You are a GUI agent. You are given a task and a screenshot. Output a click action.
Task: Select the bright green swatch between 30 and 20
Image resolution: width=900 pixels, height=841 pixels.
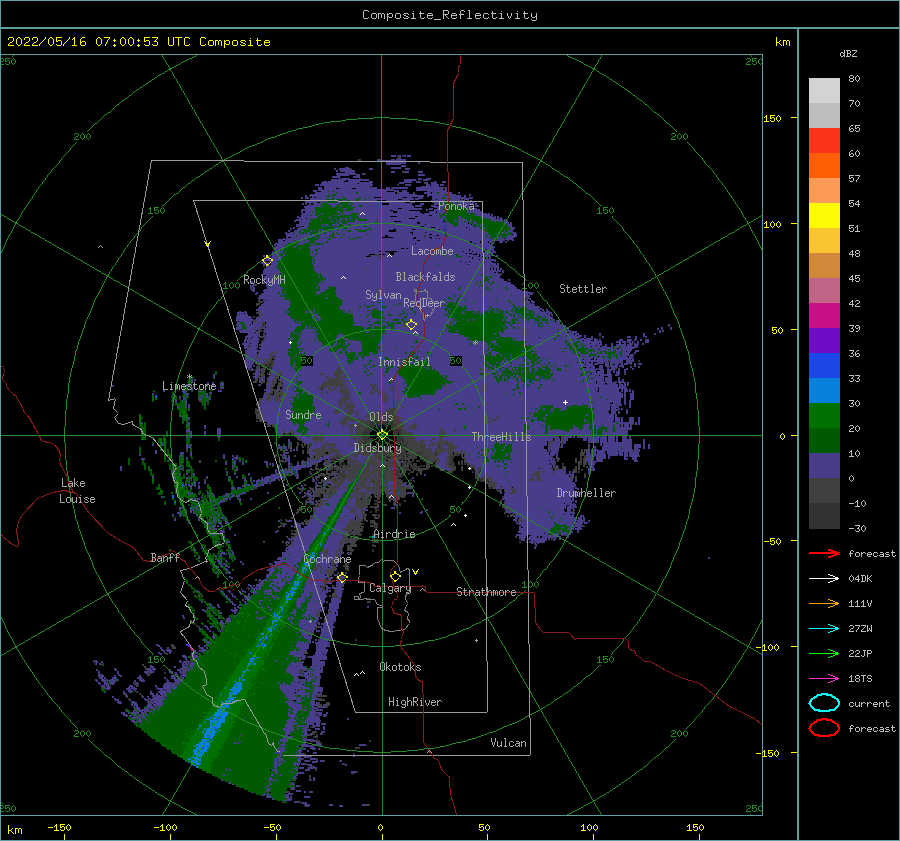(x=824, y=416)
